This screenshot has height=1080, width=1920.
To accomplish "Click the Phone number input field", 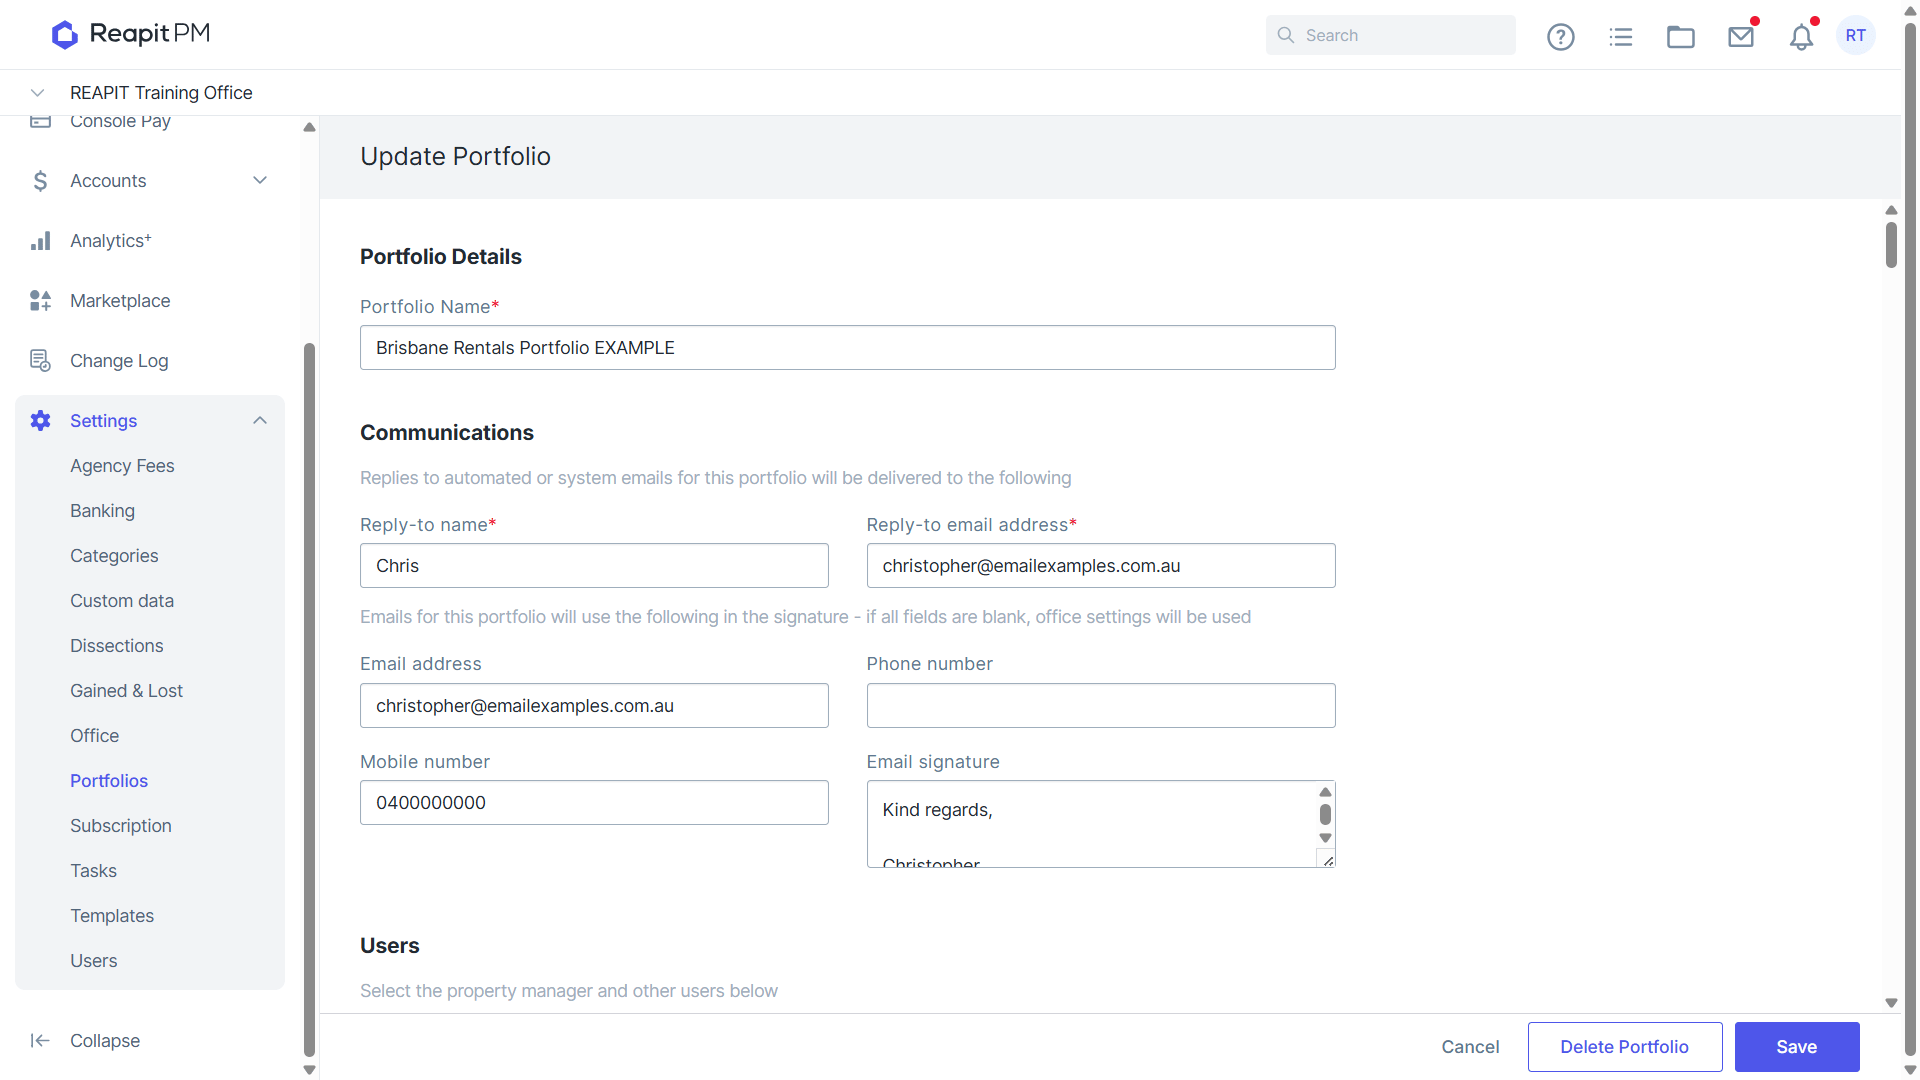I will [x=1101, y=706].
